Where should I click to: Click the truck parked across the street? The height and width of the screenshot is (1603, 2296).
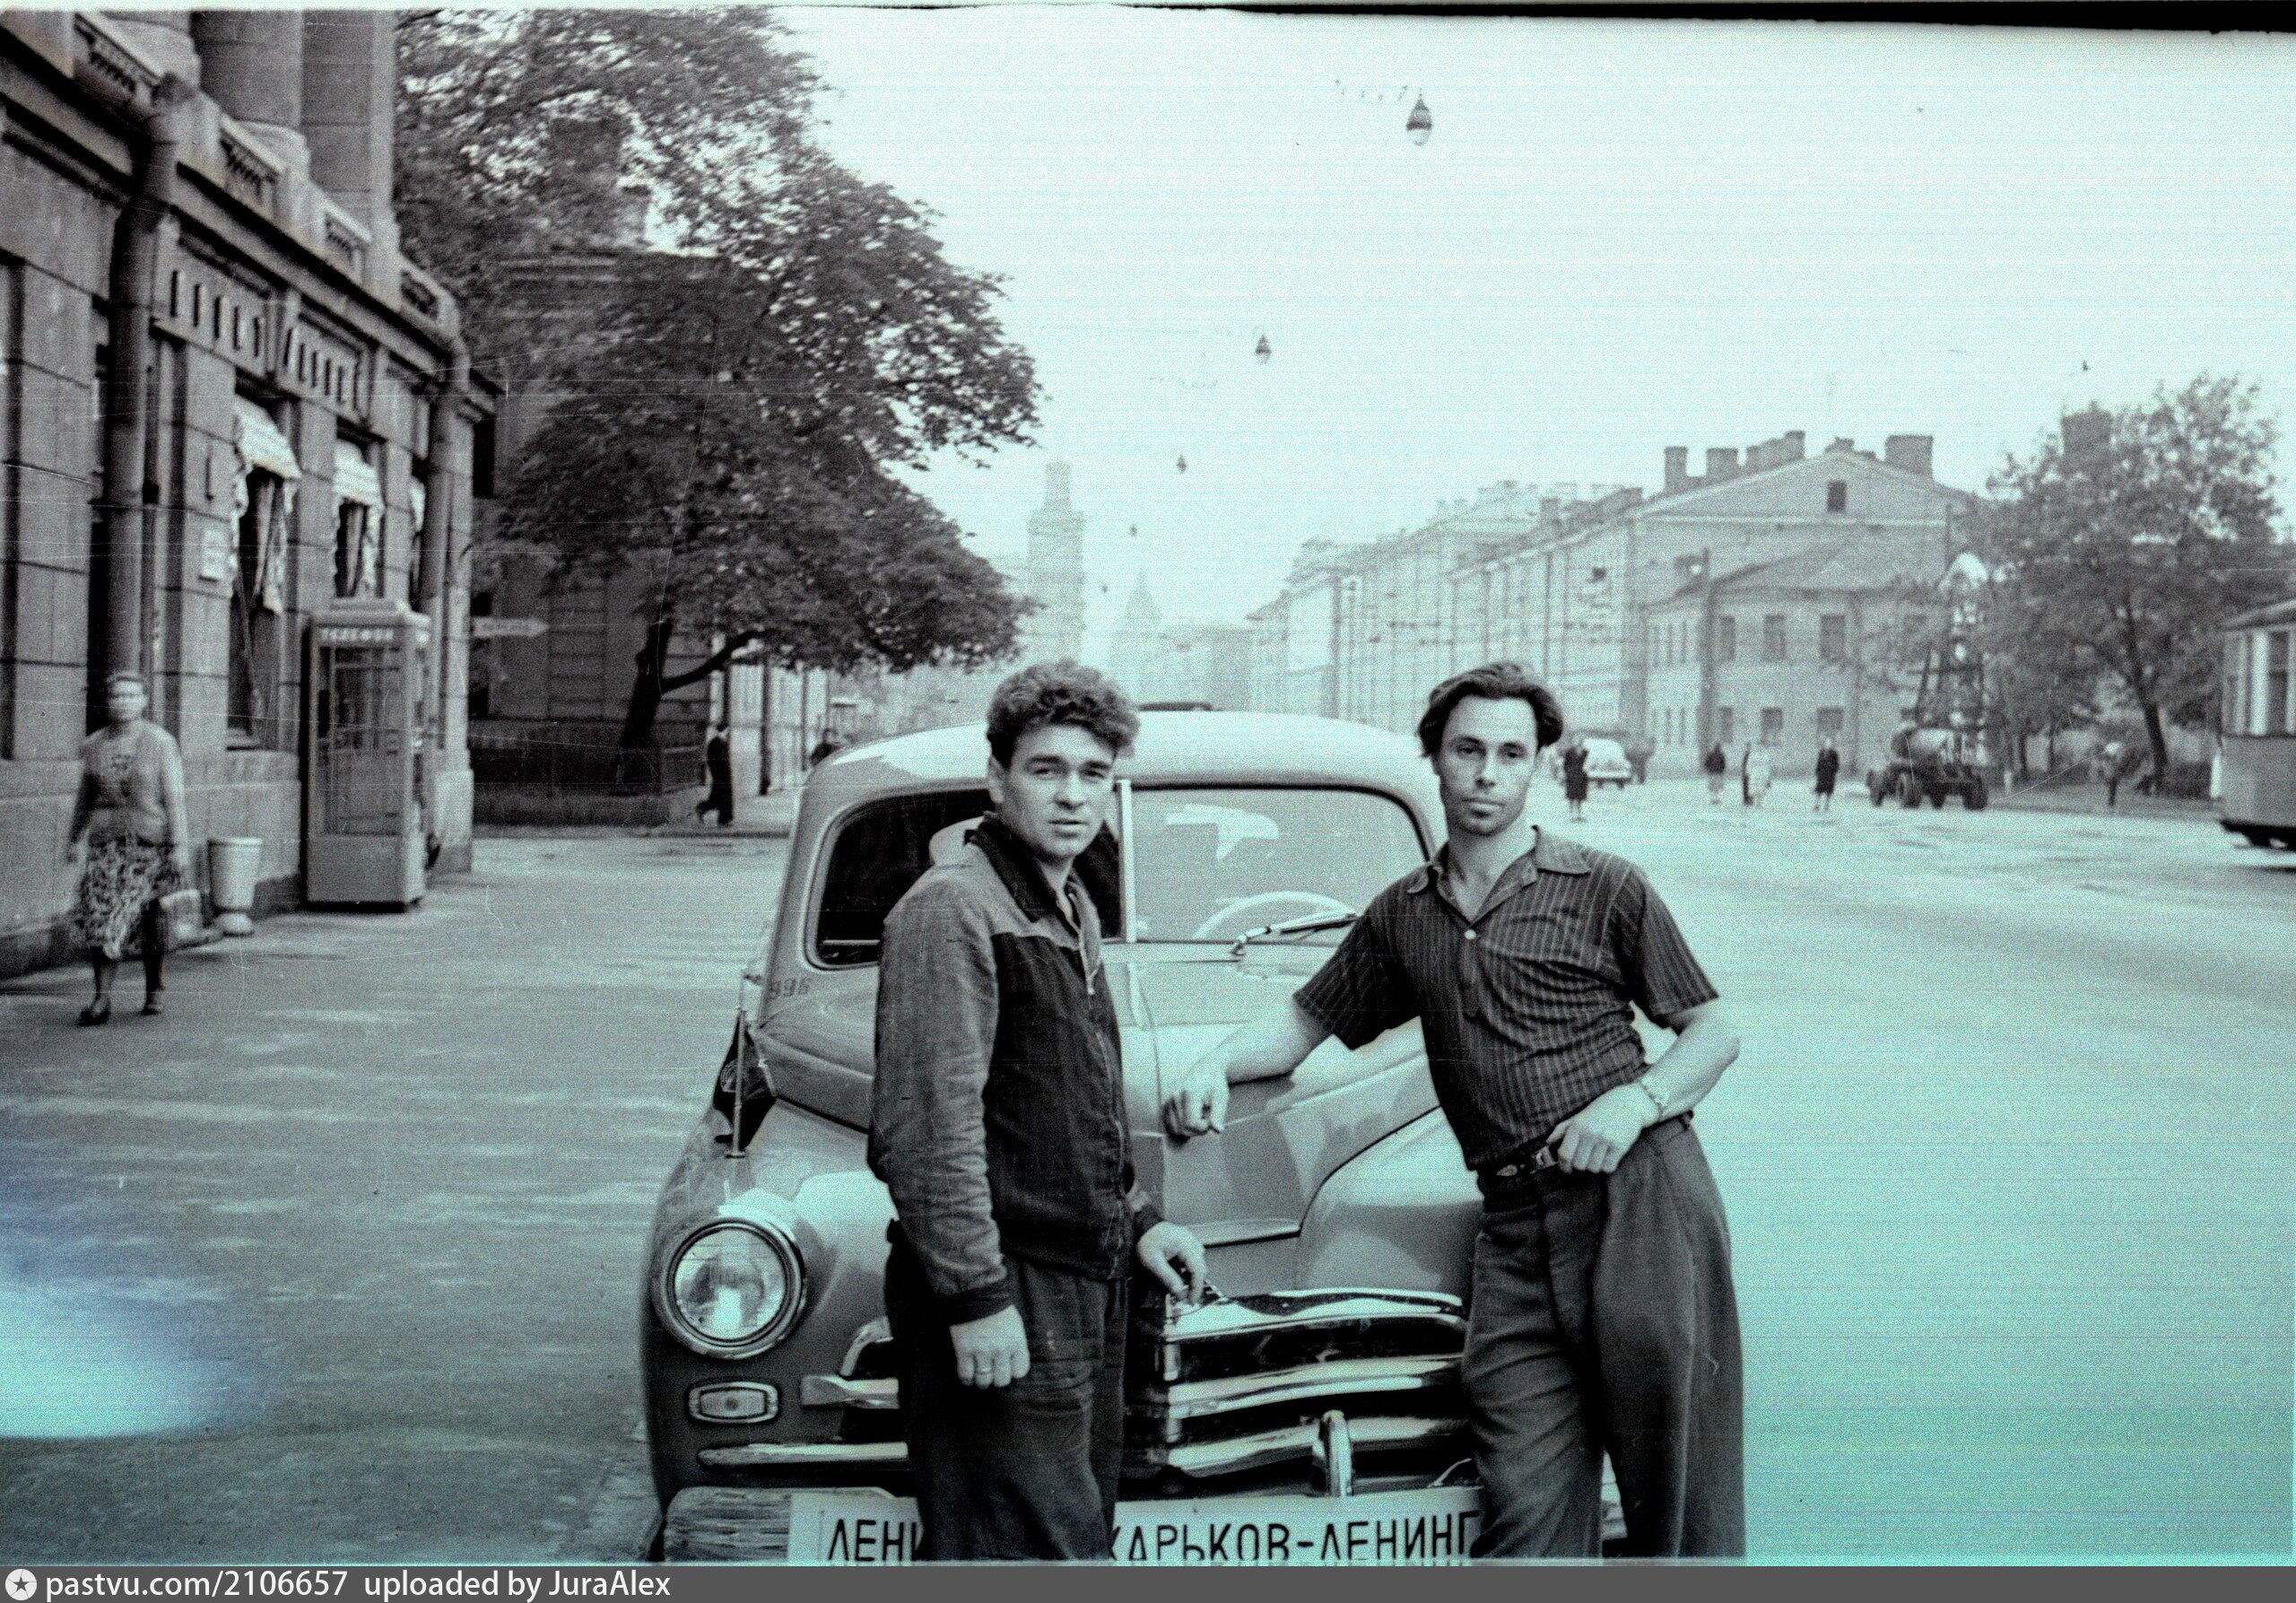click(x=1928, y=764)
